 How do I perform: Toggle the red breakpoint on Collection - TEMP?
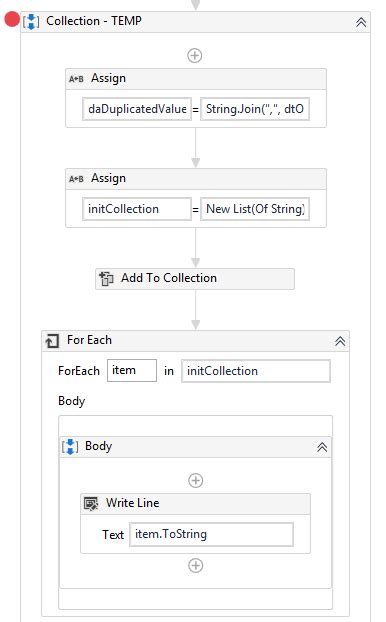pos(12,19)
